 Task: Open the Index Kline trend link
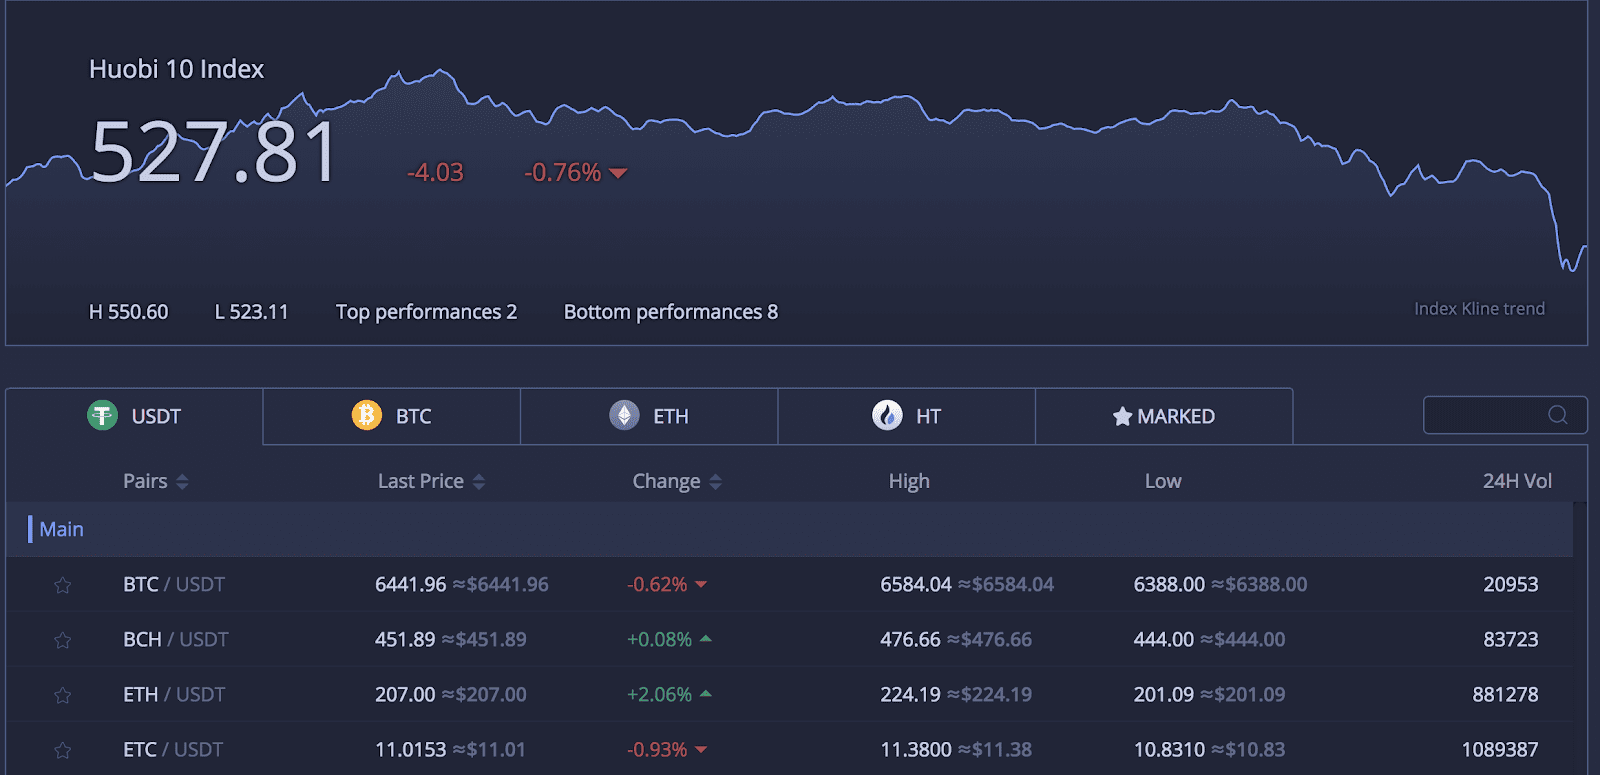(x=1479, y=309)
